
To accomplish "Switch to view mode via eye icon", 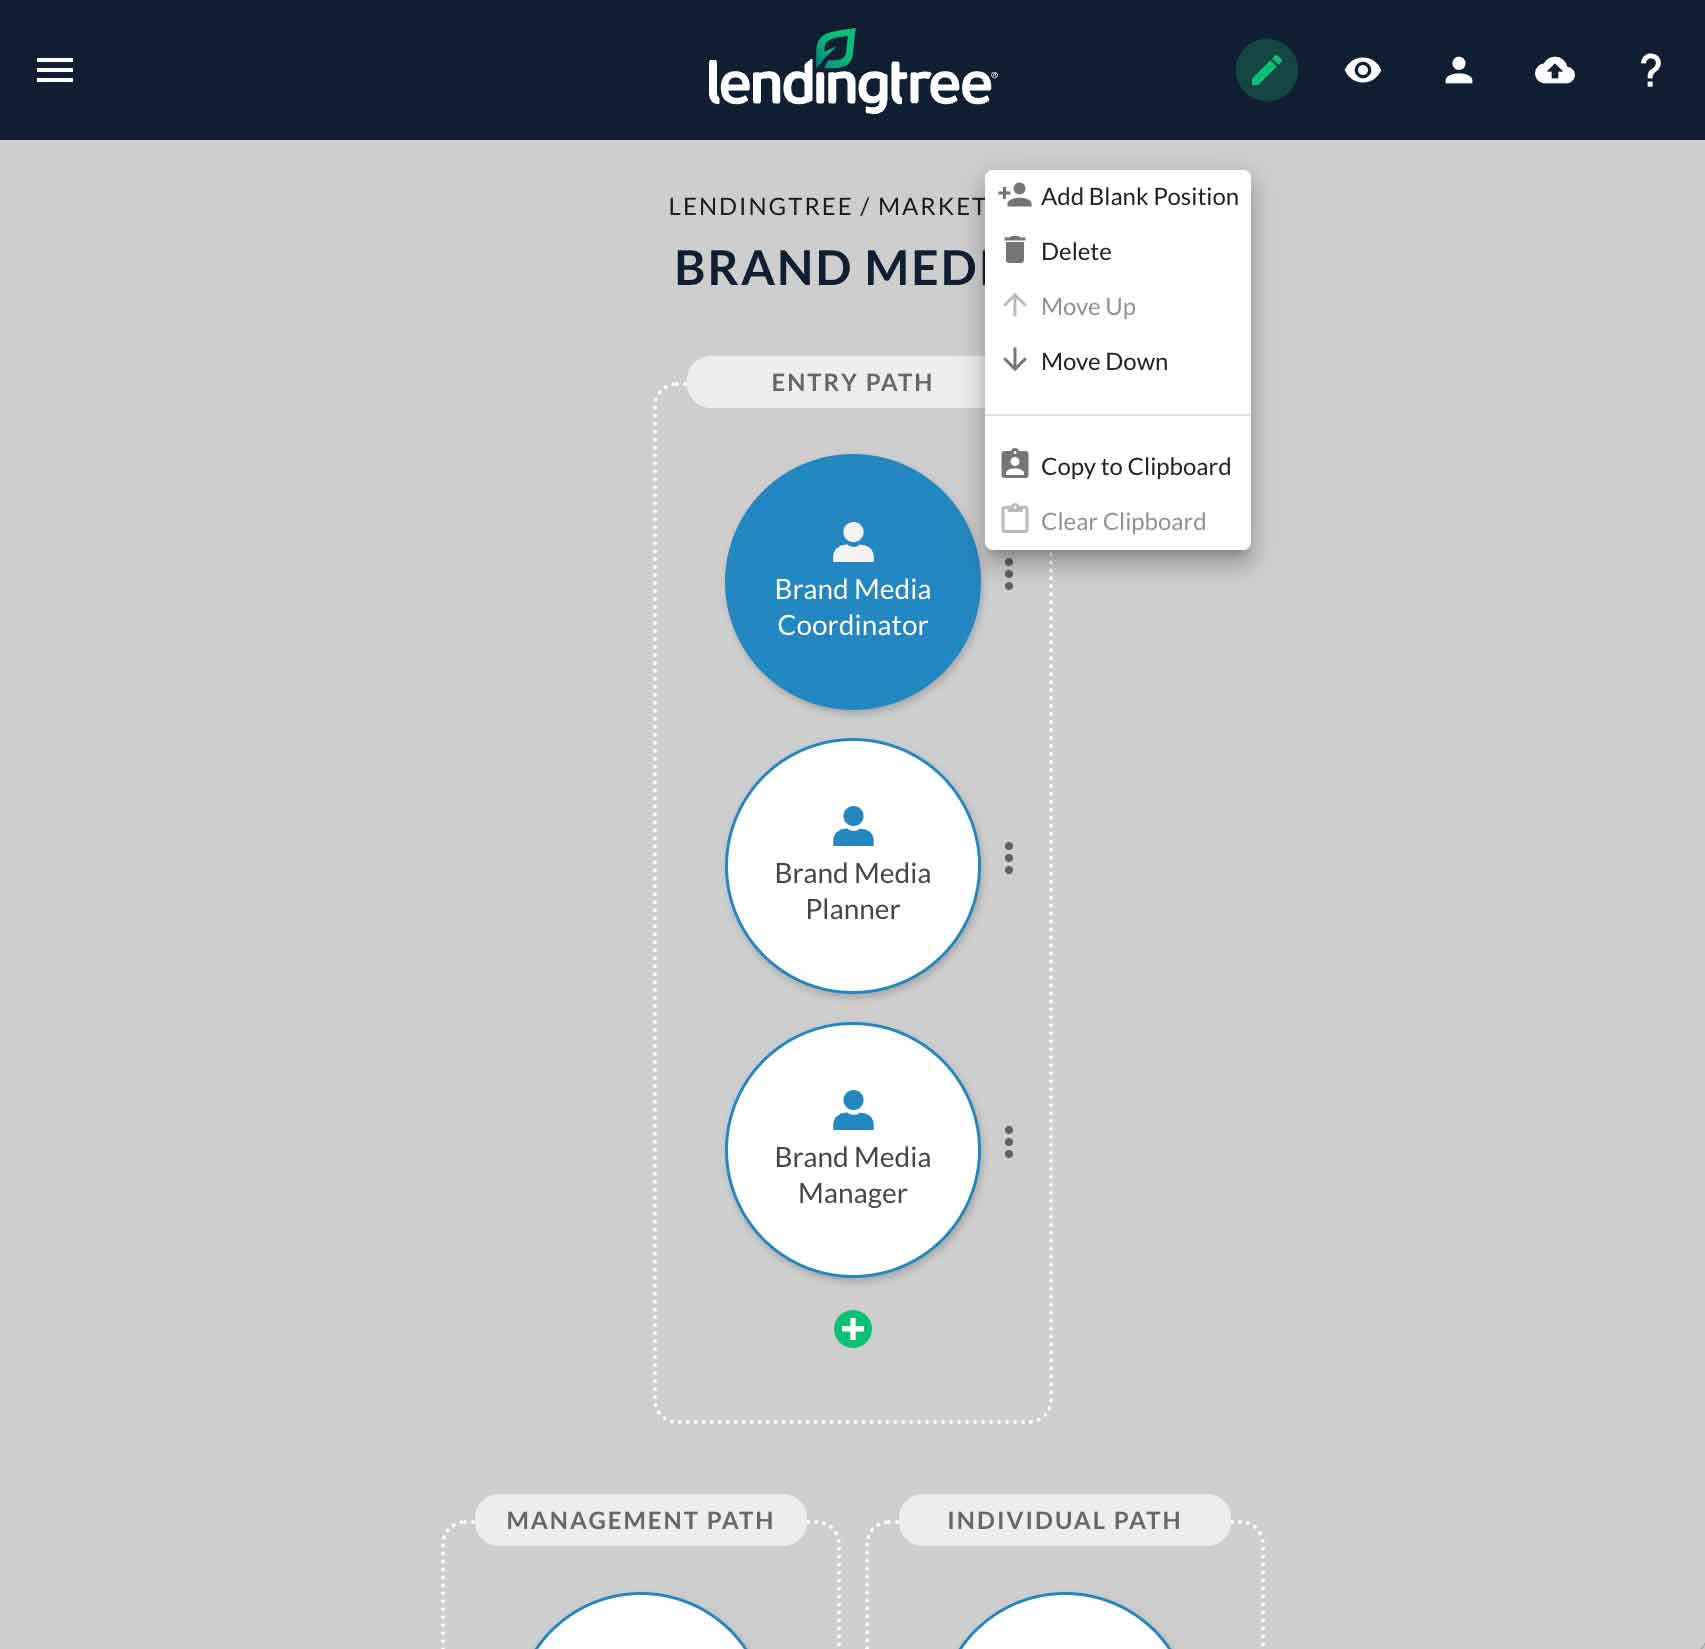I will point(1362,70).
